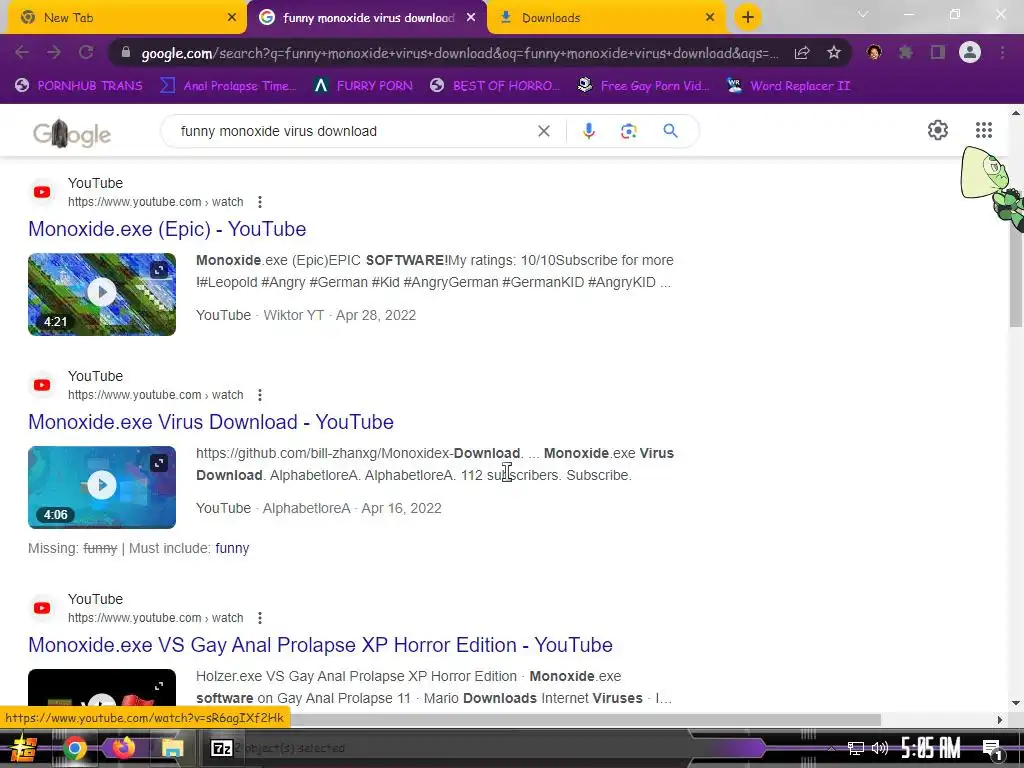Click the Wiktor YT channel text

tap(293, 315)
